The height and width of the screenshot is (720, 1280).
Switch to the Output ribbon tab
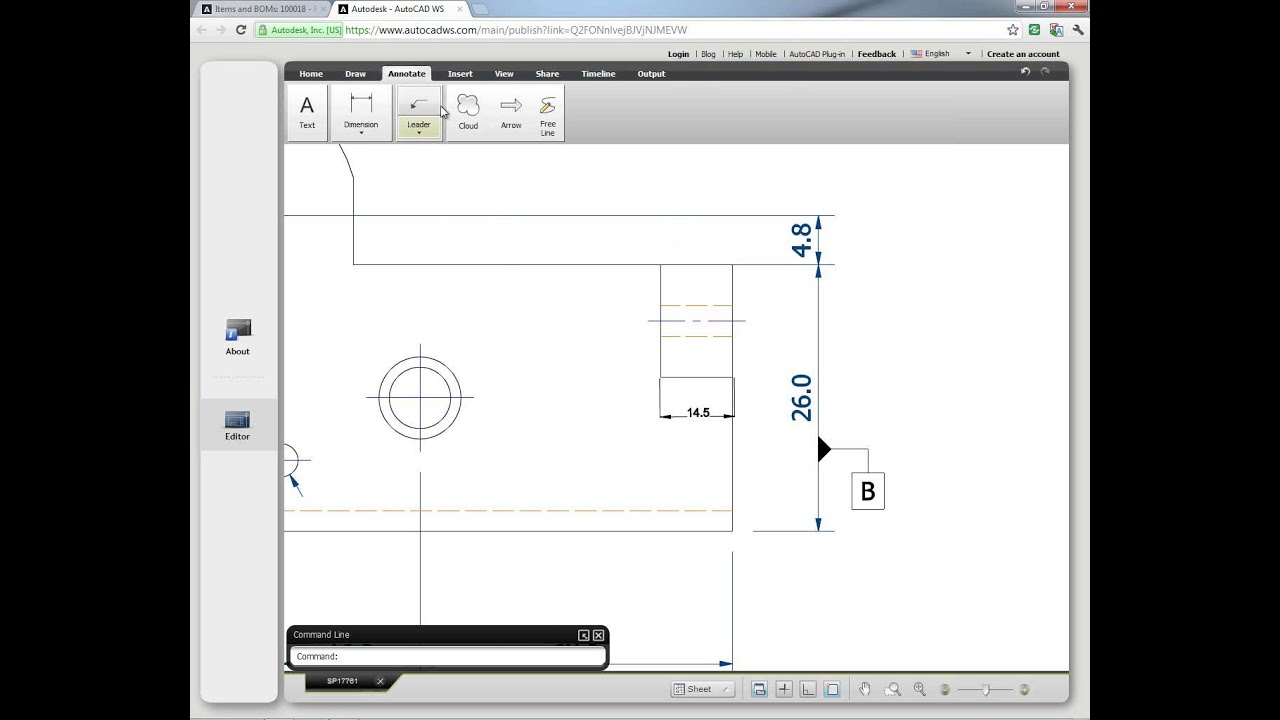click(x=651, y=74)
